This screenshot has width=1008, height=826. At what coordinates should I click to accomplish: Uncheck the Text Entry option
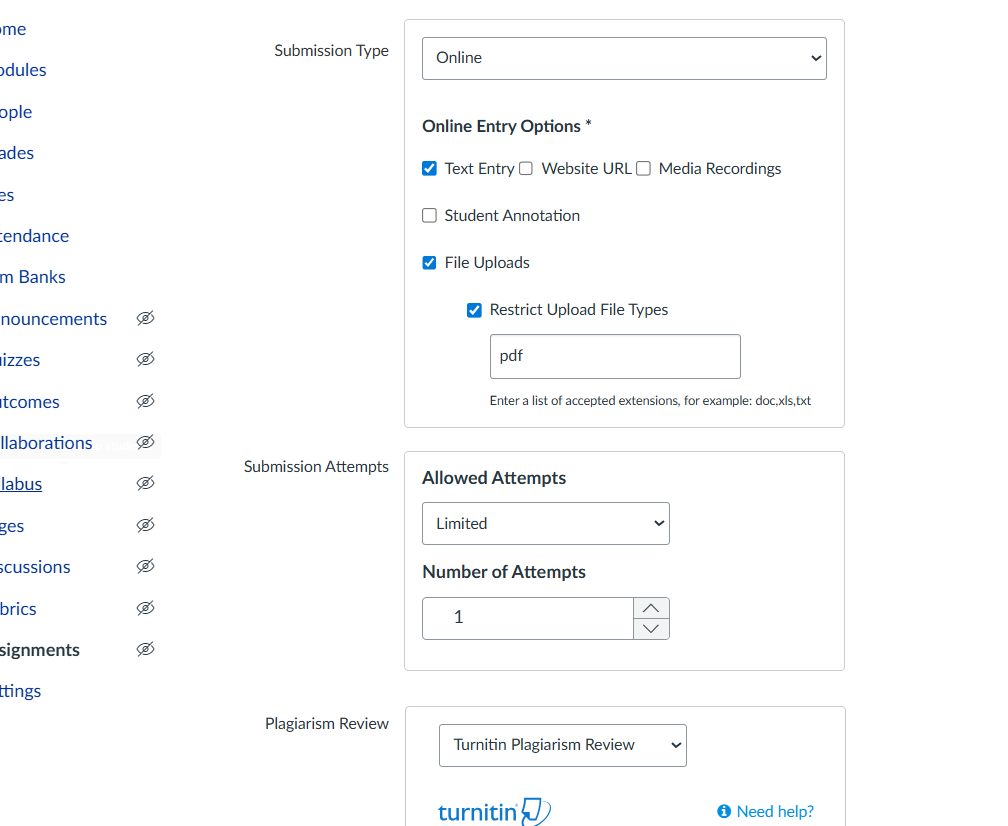pos(429,168)
